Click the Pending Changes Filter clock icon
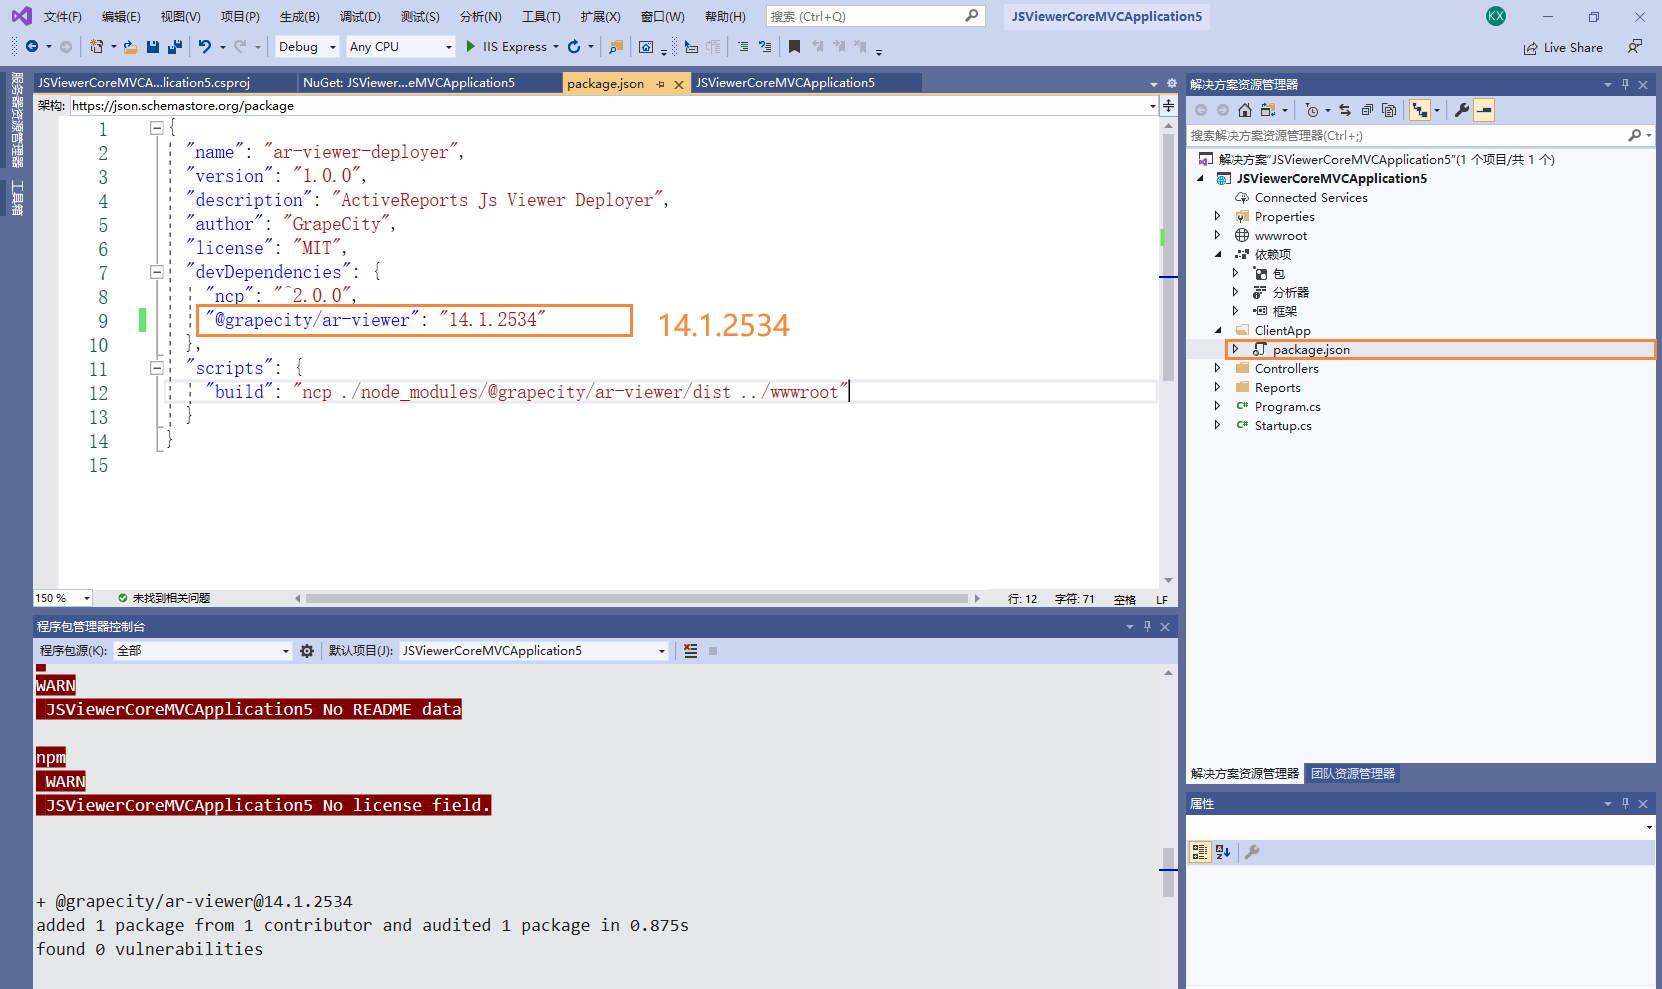This screenshot has height=989, width=1662. pos(1312,110)
